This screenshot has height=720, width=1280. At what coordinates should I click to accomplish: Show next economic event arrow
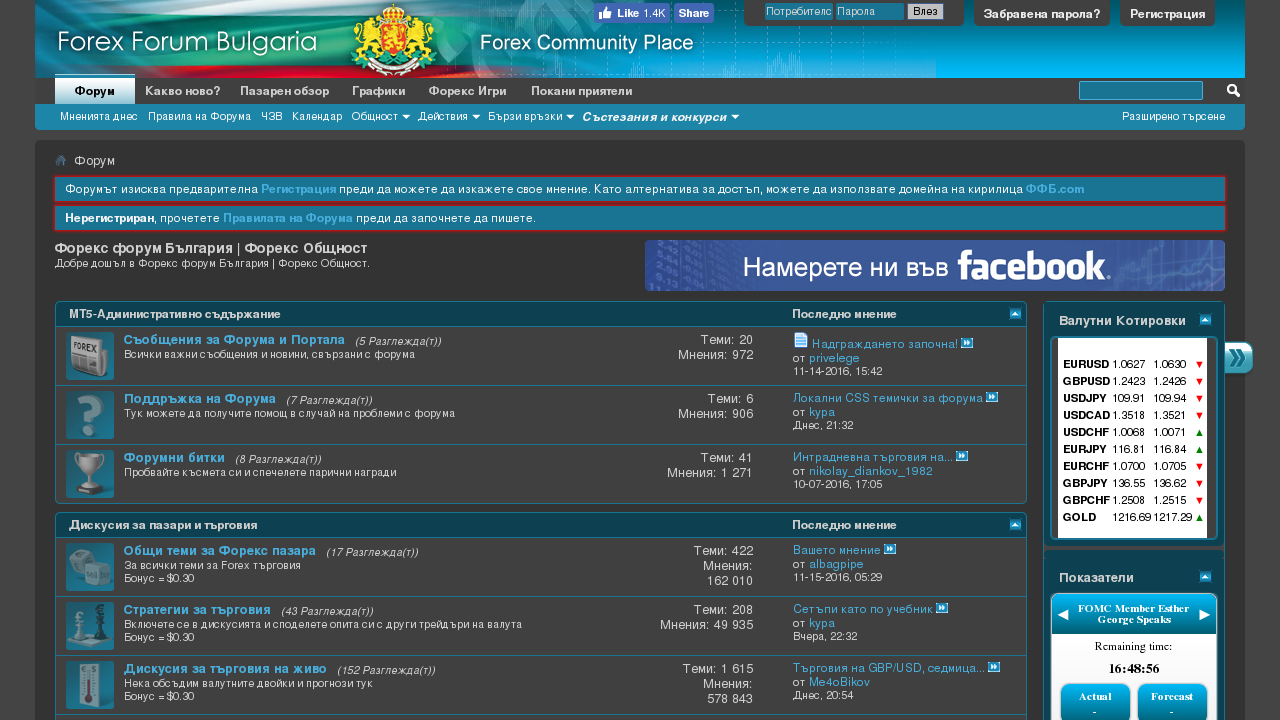1205,614
